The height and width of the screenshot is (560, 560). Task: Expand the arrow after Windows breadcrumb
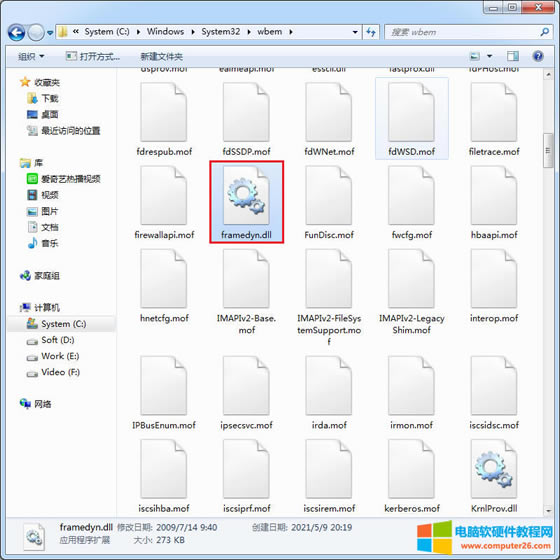[193, 32]
